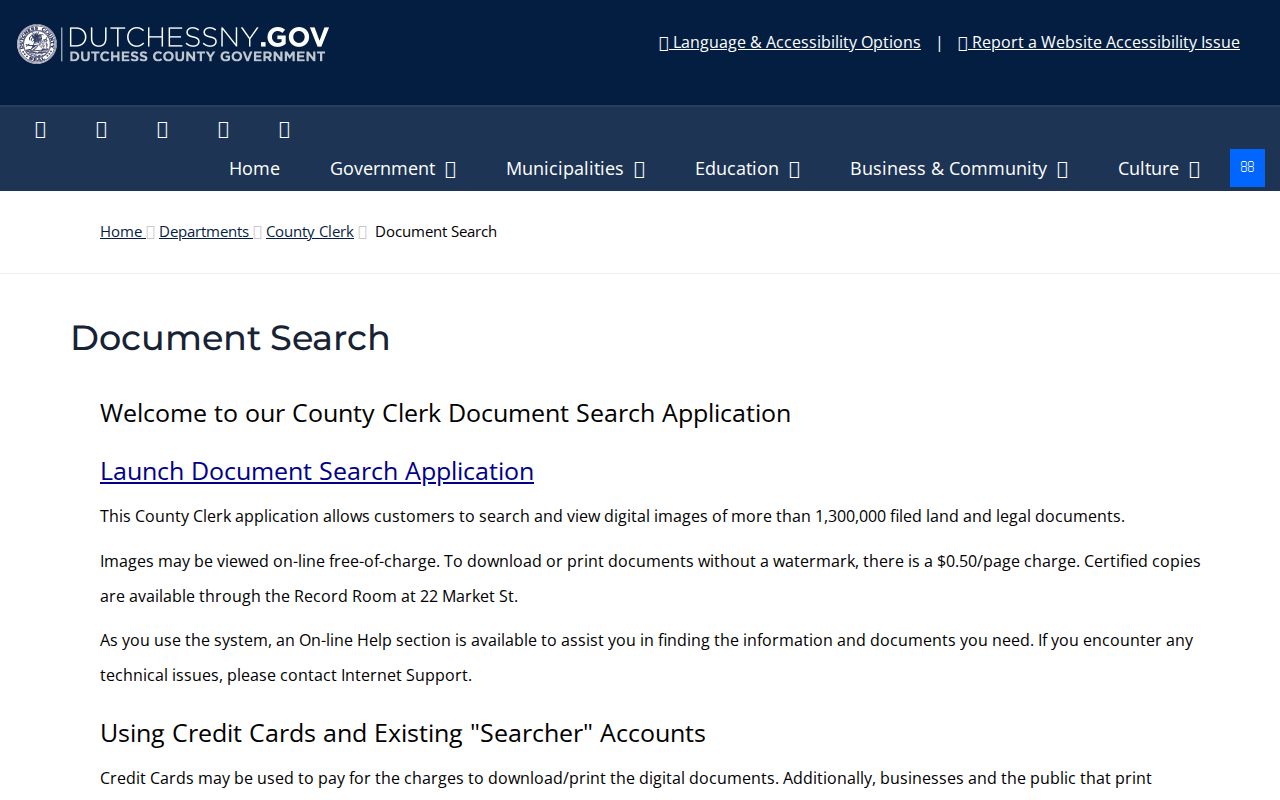Open the Culture dropdown menu
Image resolution: width=1280 pixels, height=800 pixels.
click(1158, 168)
